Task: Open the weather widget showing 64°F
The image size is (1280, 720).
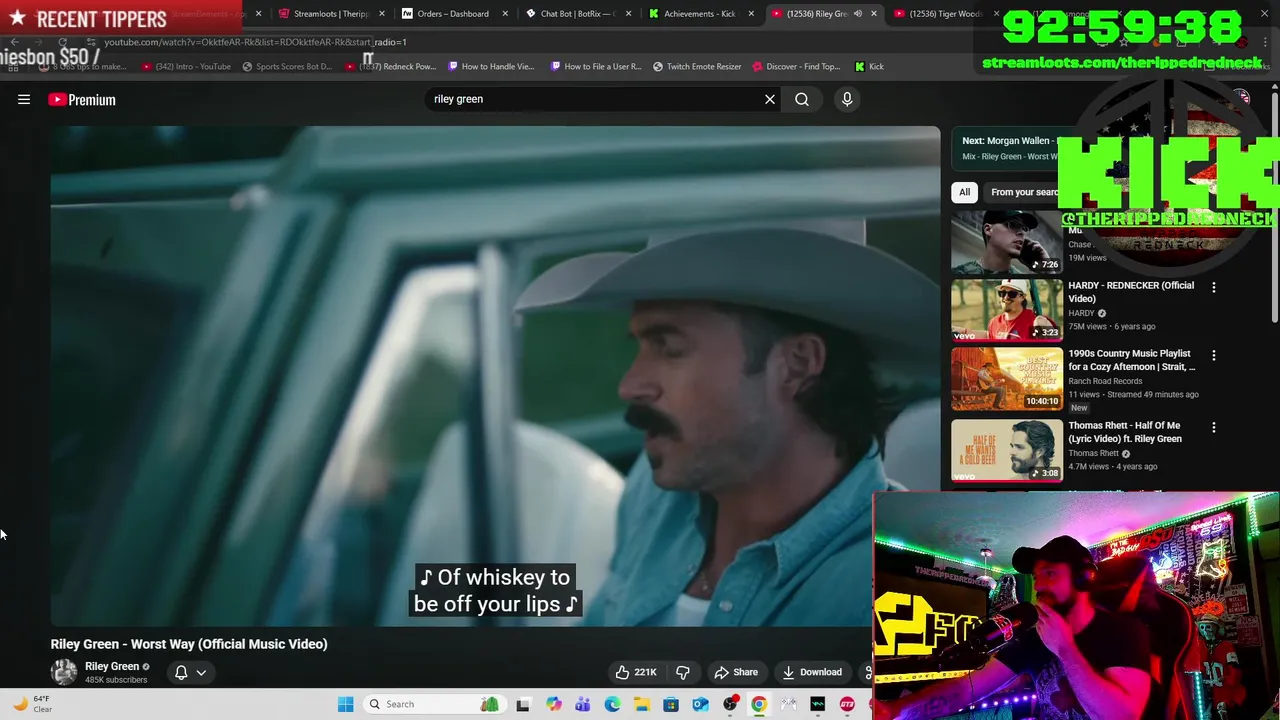Action: [x=32, y=704]
